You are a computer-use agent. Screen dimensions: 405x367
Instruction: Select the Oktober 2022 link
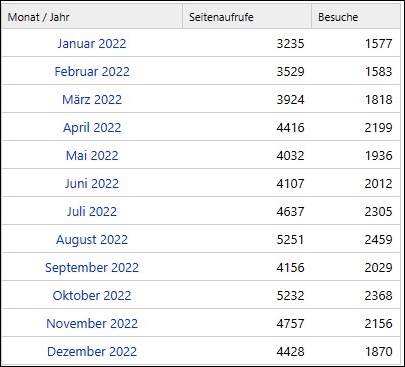click(92, 295)
